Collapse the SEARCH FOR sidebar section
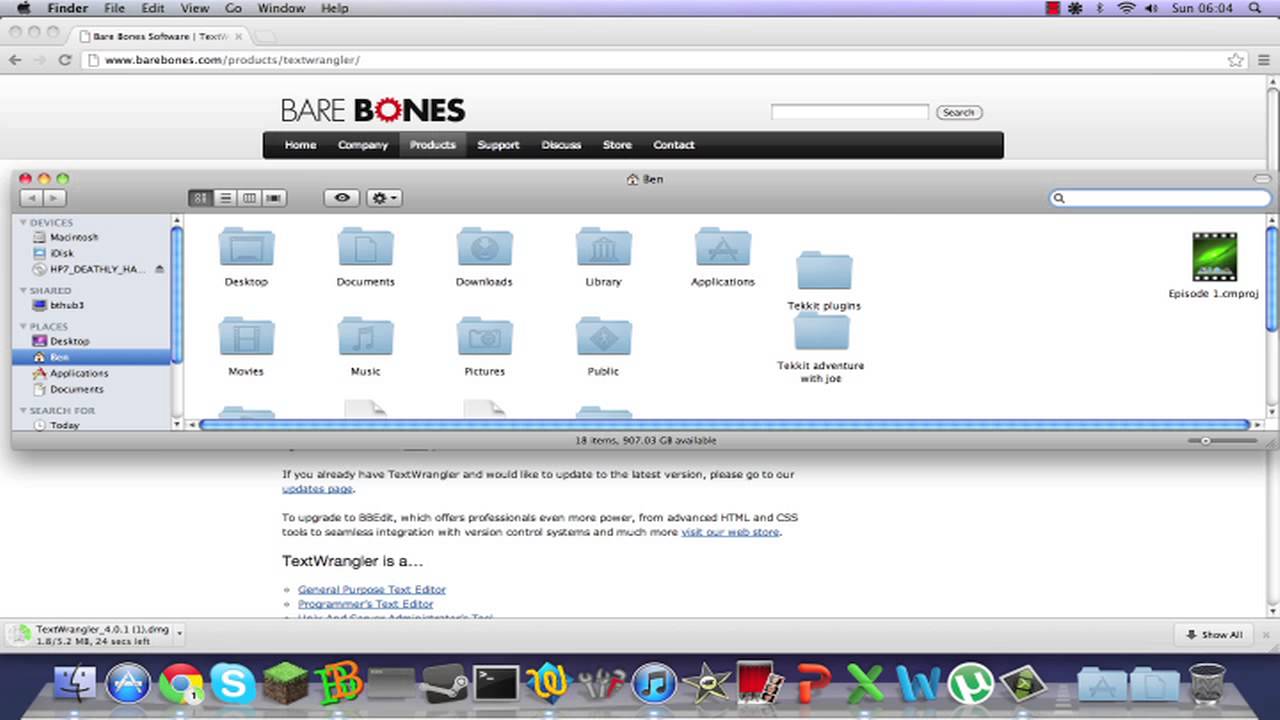The image size is (1280, 720). click(x=23, y=411)
